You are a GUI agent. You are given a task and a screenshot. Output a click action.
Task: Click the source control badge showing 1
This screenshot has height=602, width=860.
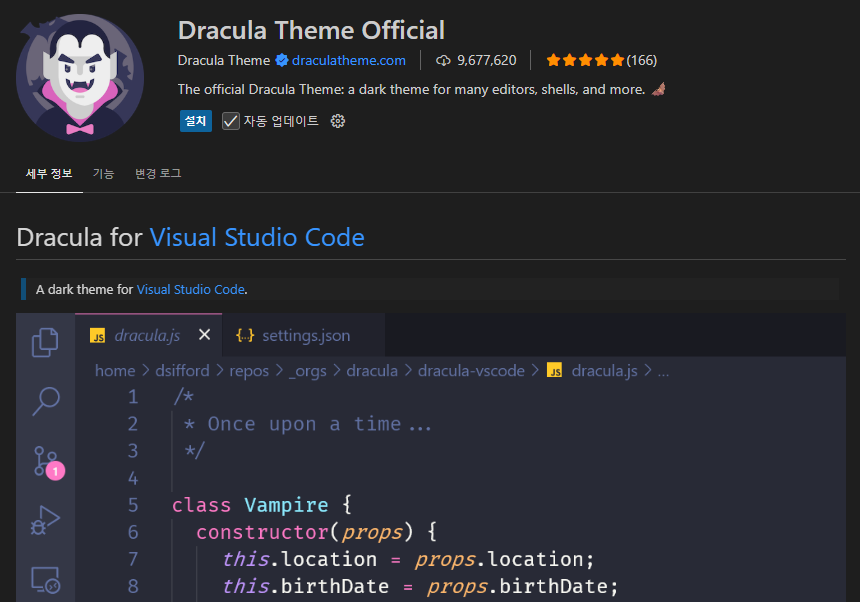coord(55,471)
